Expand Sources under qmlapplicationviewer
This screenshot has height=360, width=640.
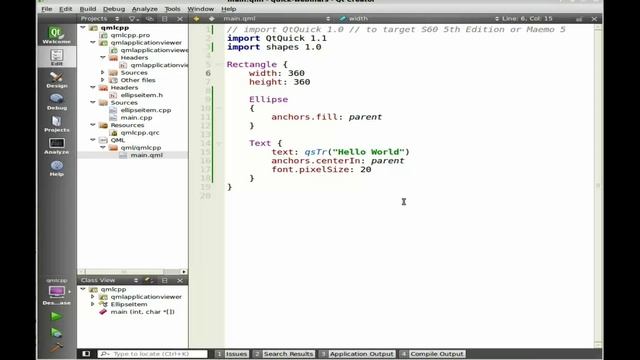click(x=103, y=72)
